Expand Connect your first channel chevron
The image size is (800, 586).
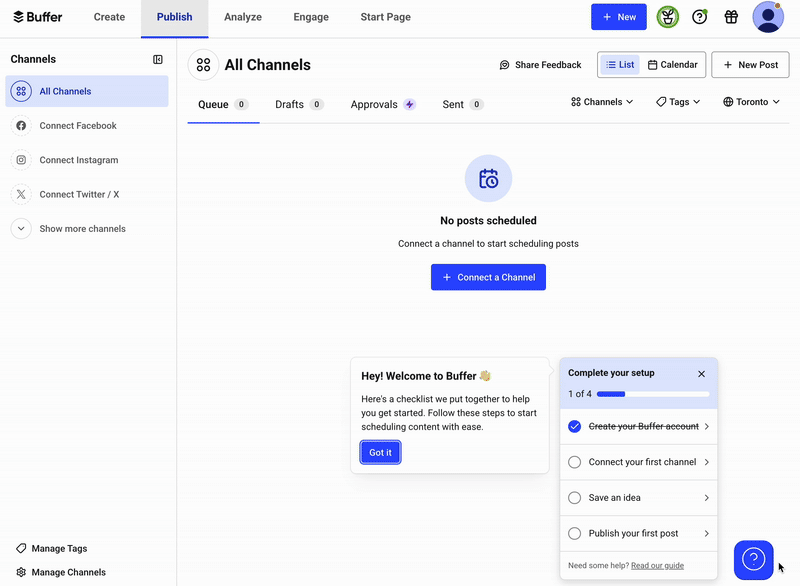tap(707, 462)
